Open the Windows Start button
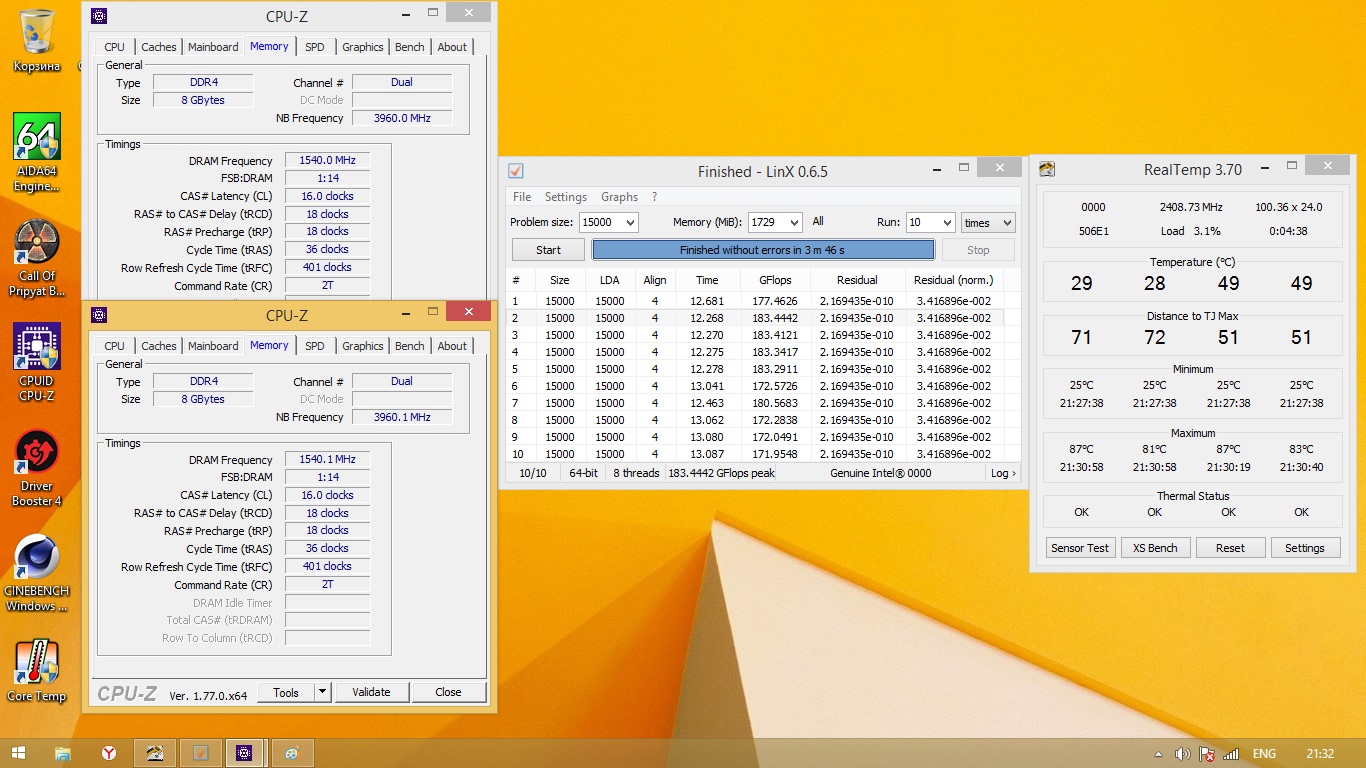 pos(18,753)
